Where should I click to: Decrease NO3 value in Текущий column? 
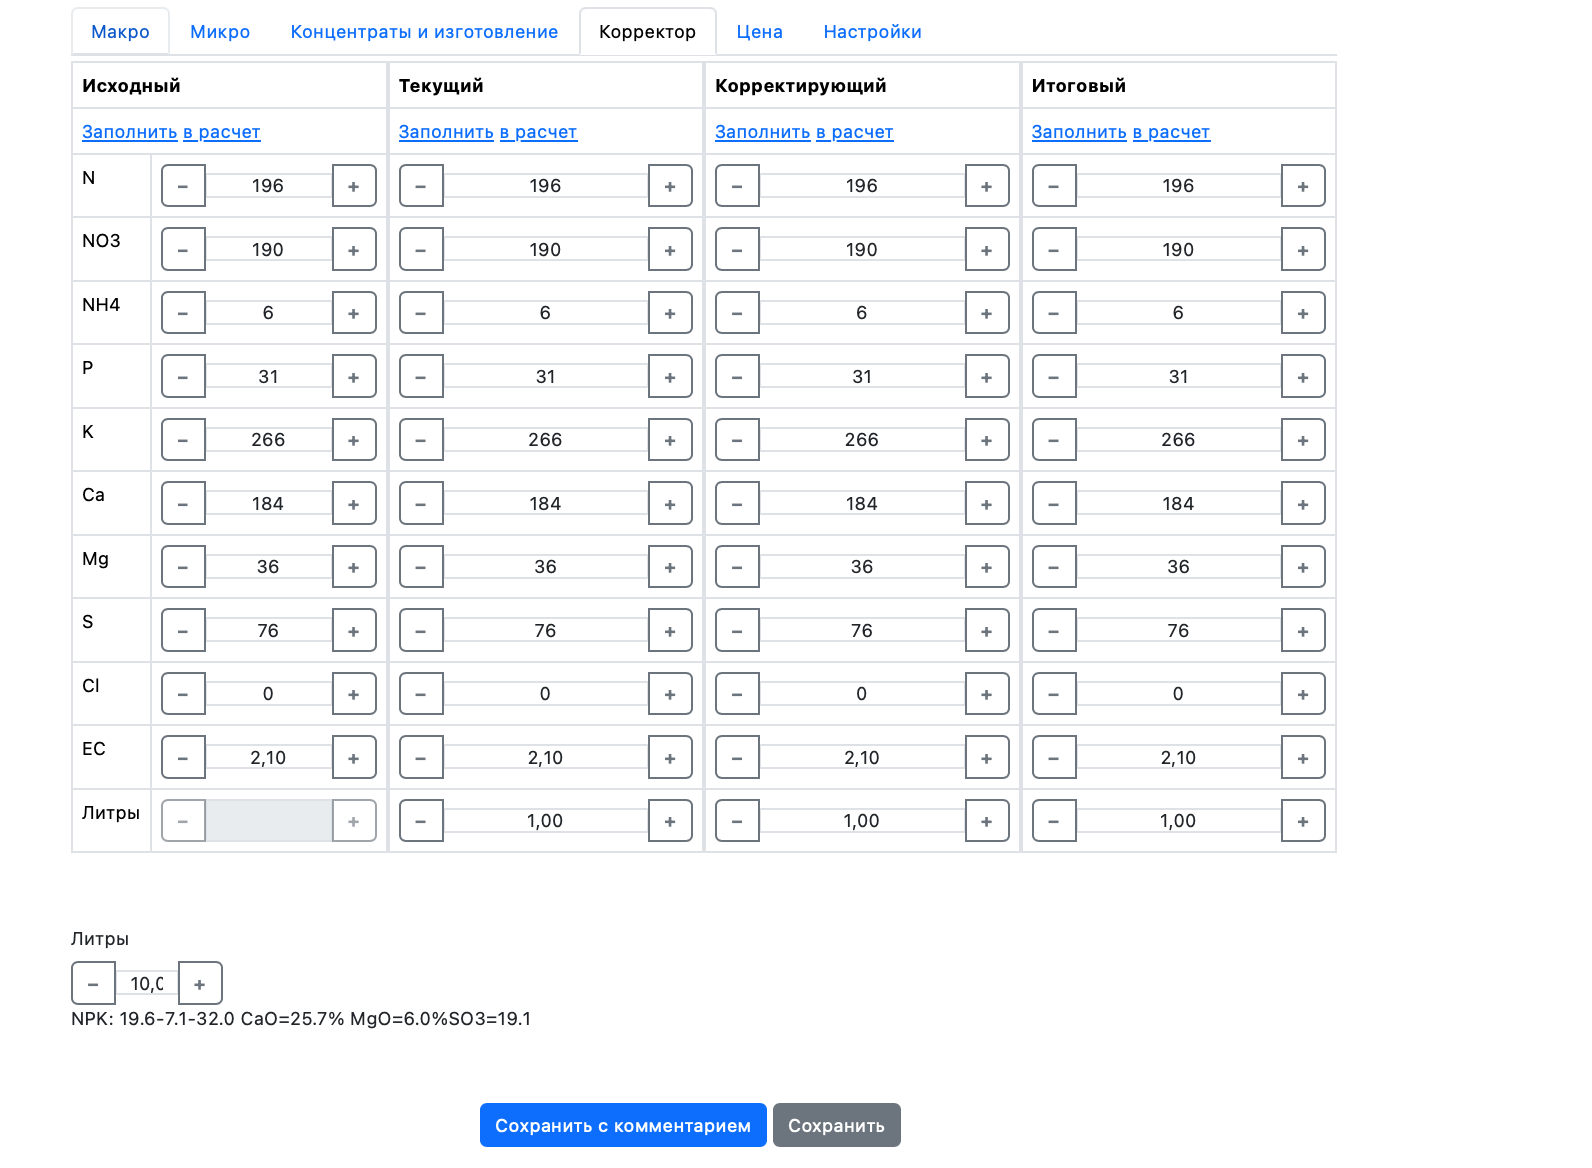(x=421, y=250)
